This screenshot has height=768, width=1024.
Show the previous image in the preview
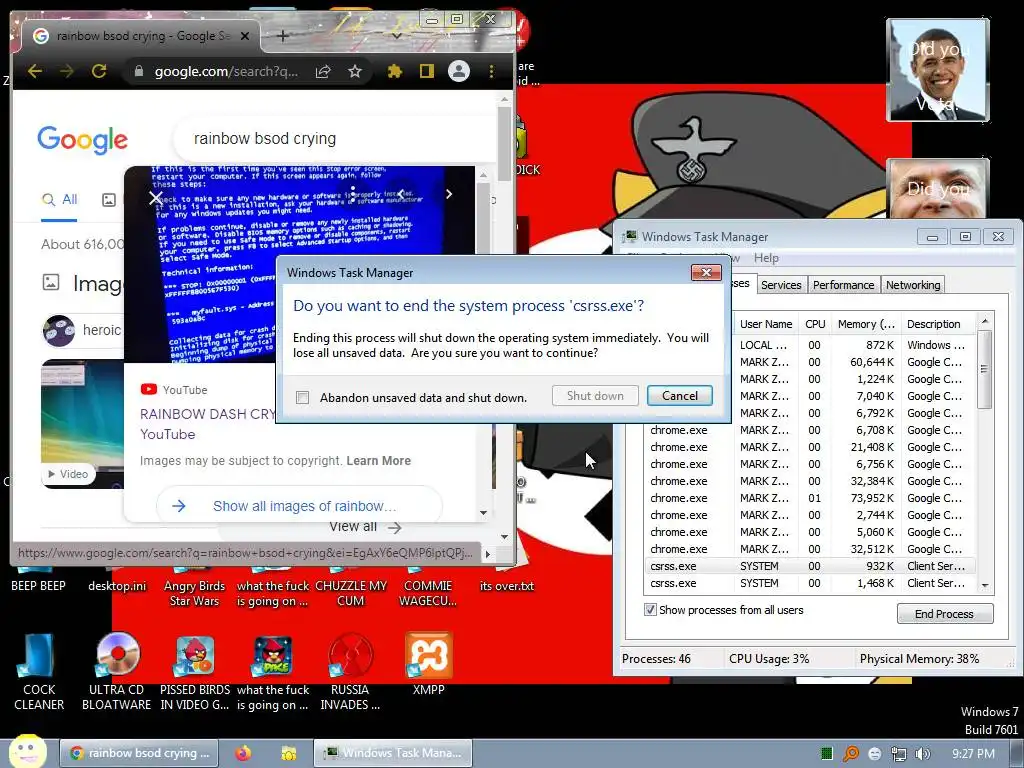[x=401, y=194]
